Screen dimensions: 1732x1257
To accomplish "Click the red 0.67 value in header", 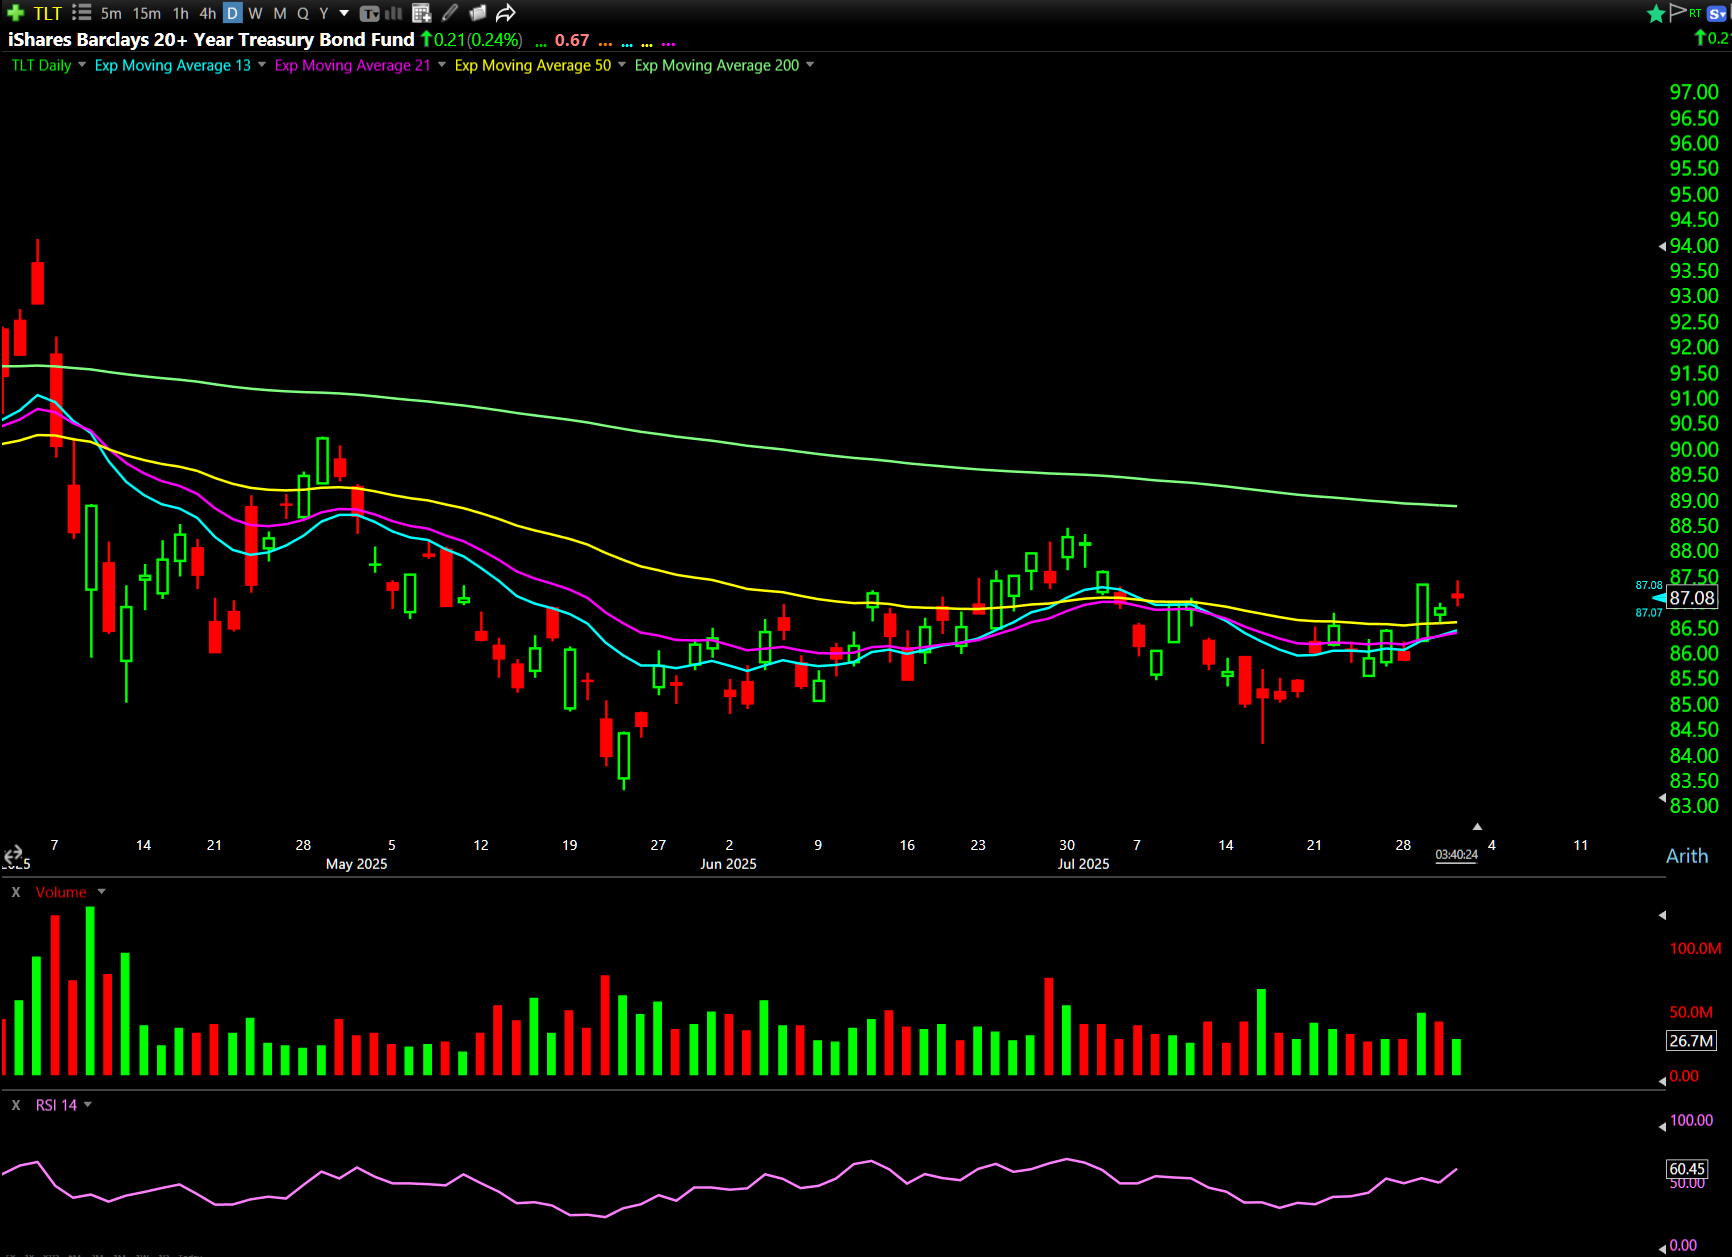I will [x=572, y=40].
